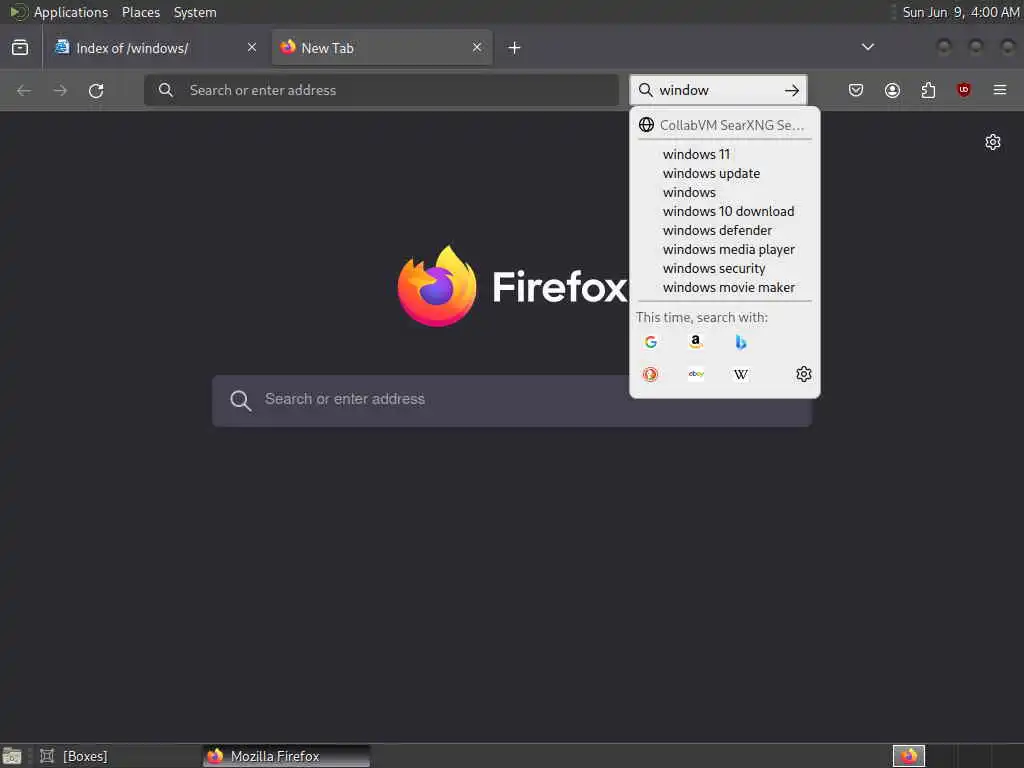The height and width of the screenshot is (768, 1024).
Task: Open the Firefox account icon
Action: click(x=892, y=90)
